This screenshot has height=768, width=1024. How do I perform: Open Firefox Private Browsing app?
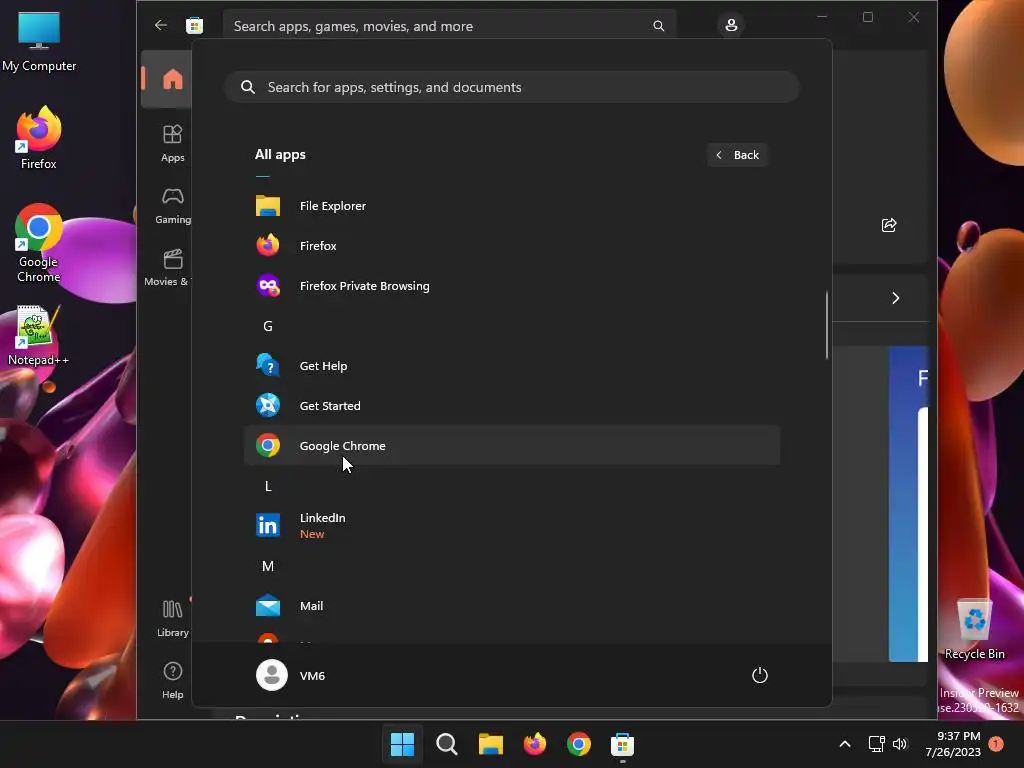coord(512,285)
